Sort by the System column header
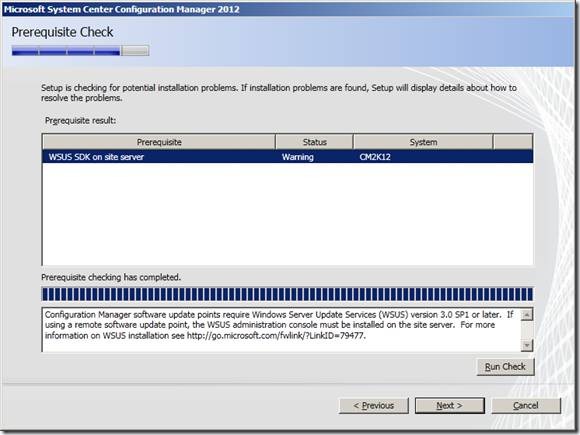The height and width of the screenshot is (435, 580). (x=423, y=142)
